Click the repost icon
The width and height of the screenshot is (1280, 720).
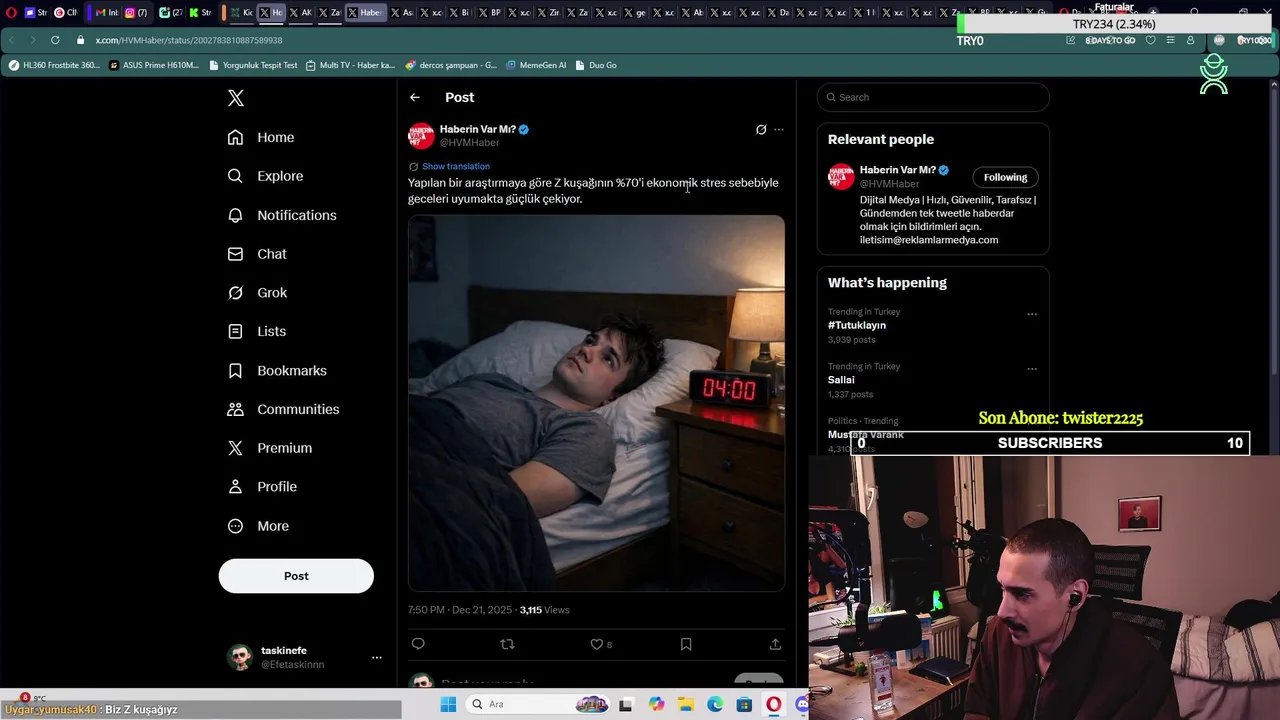pos(507,644)
